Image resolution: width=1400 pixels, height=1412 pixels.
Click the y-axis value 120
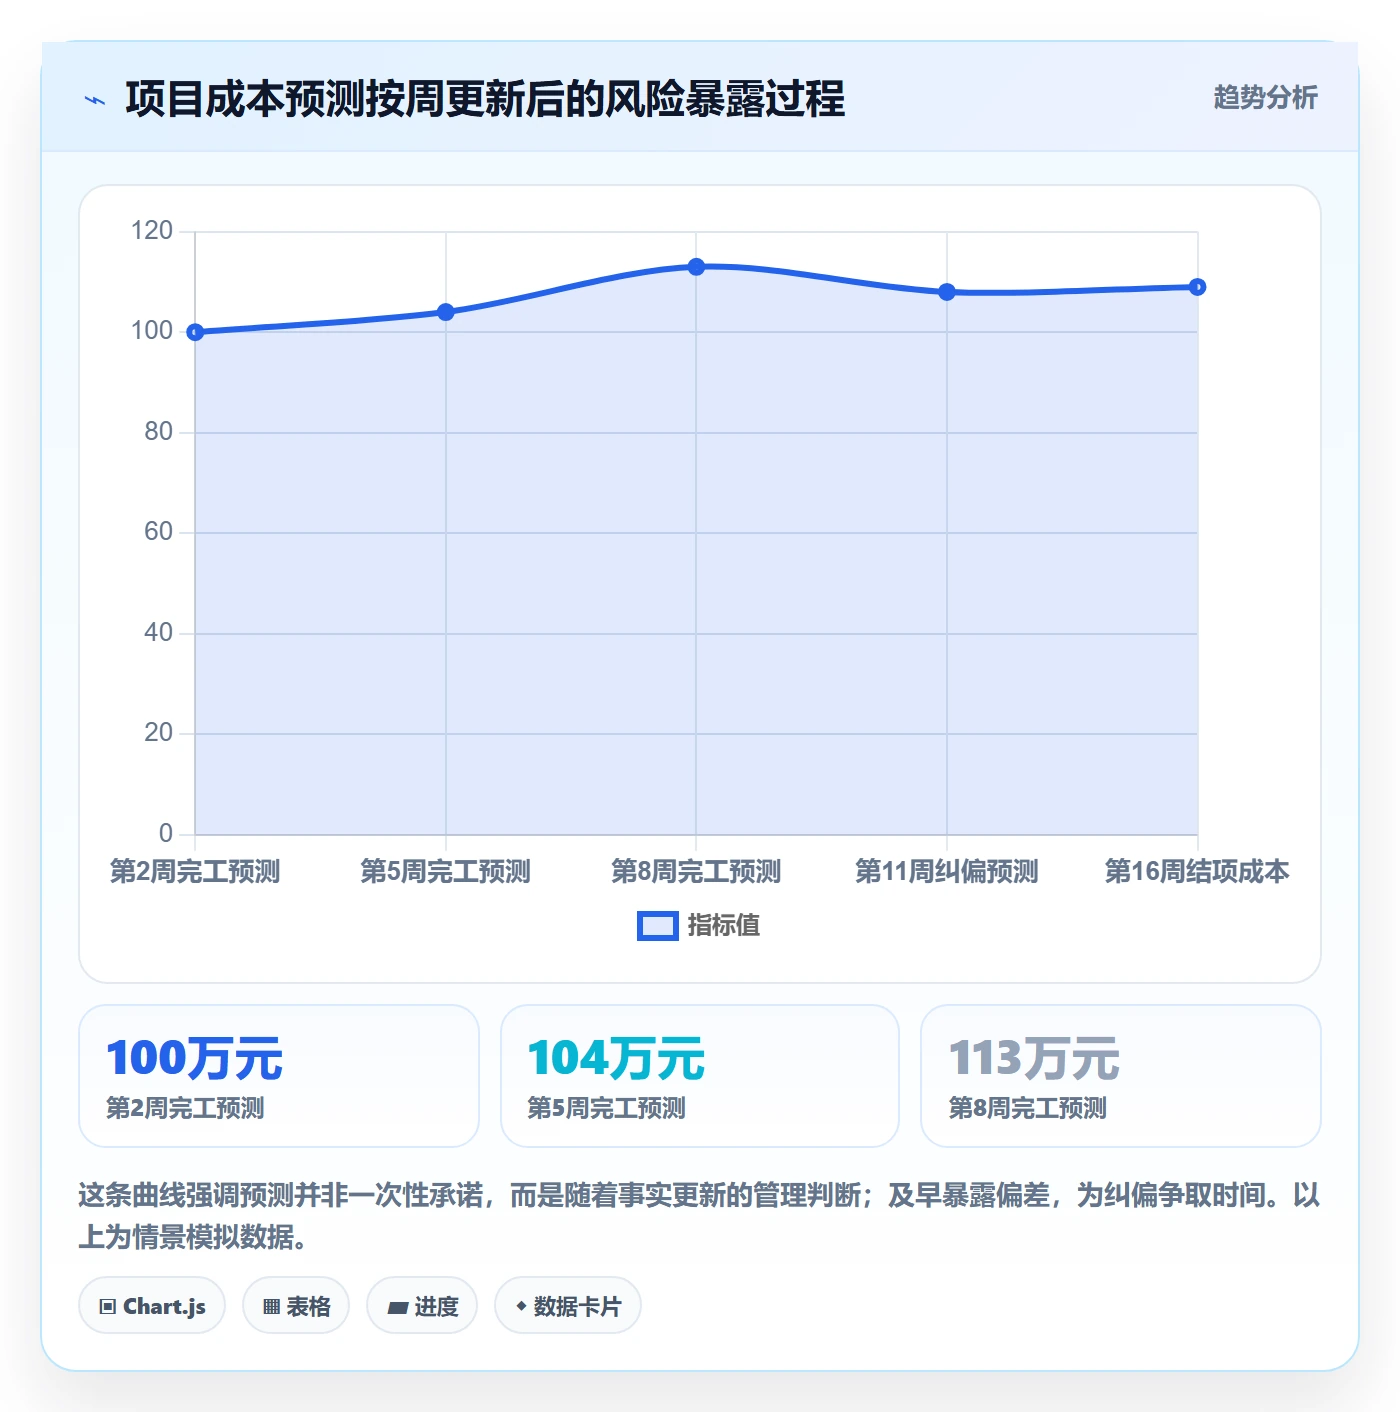tap(152, 231)
